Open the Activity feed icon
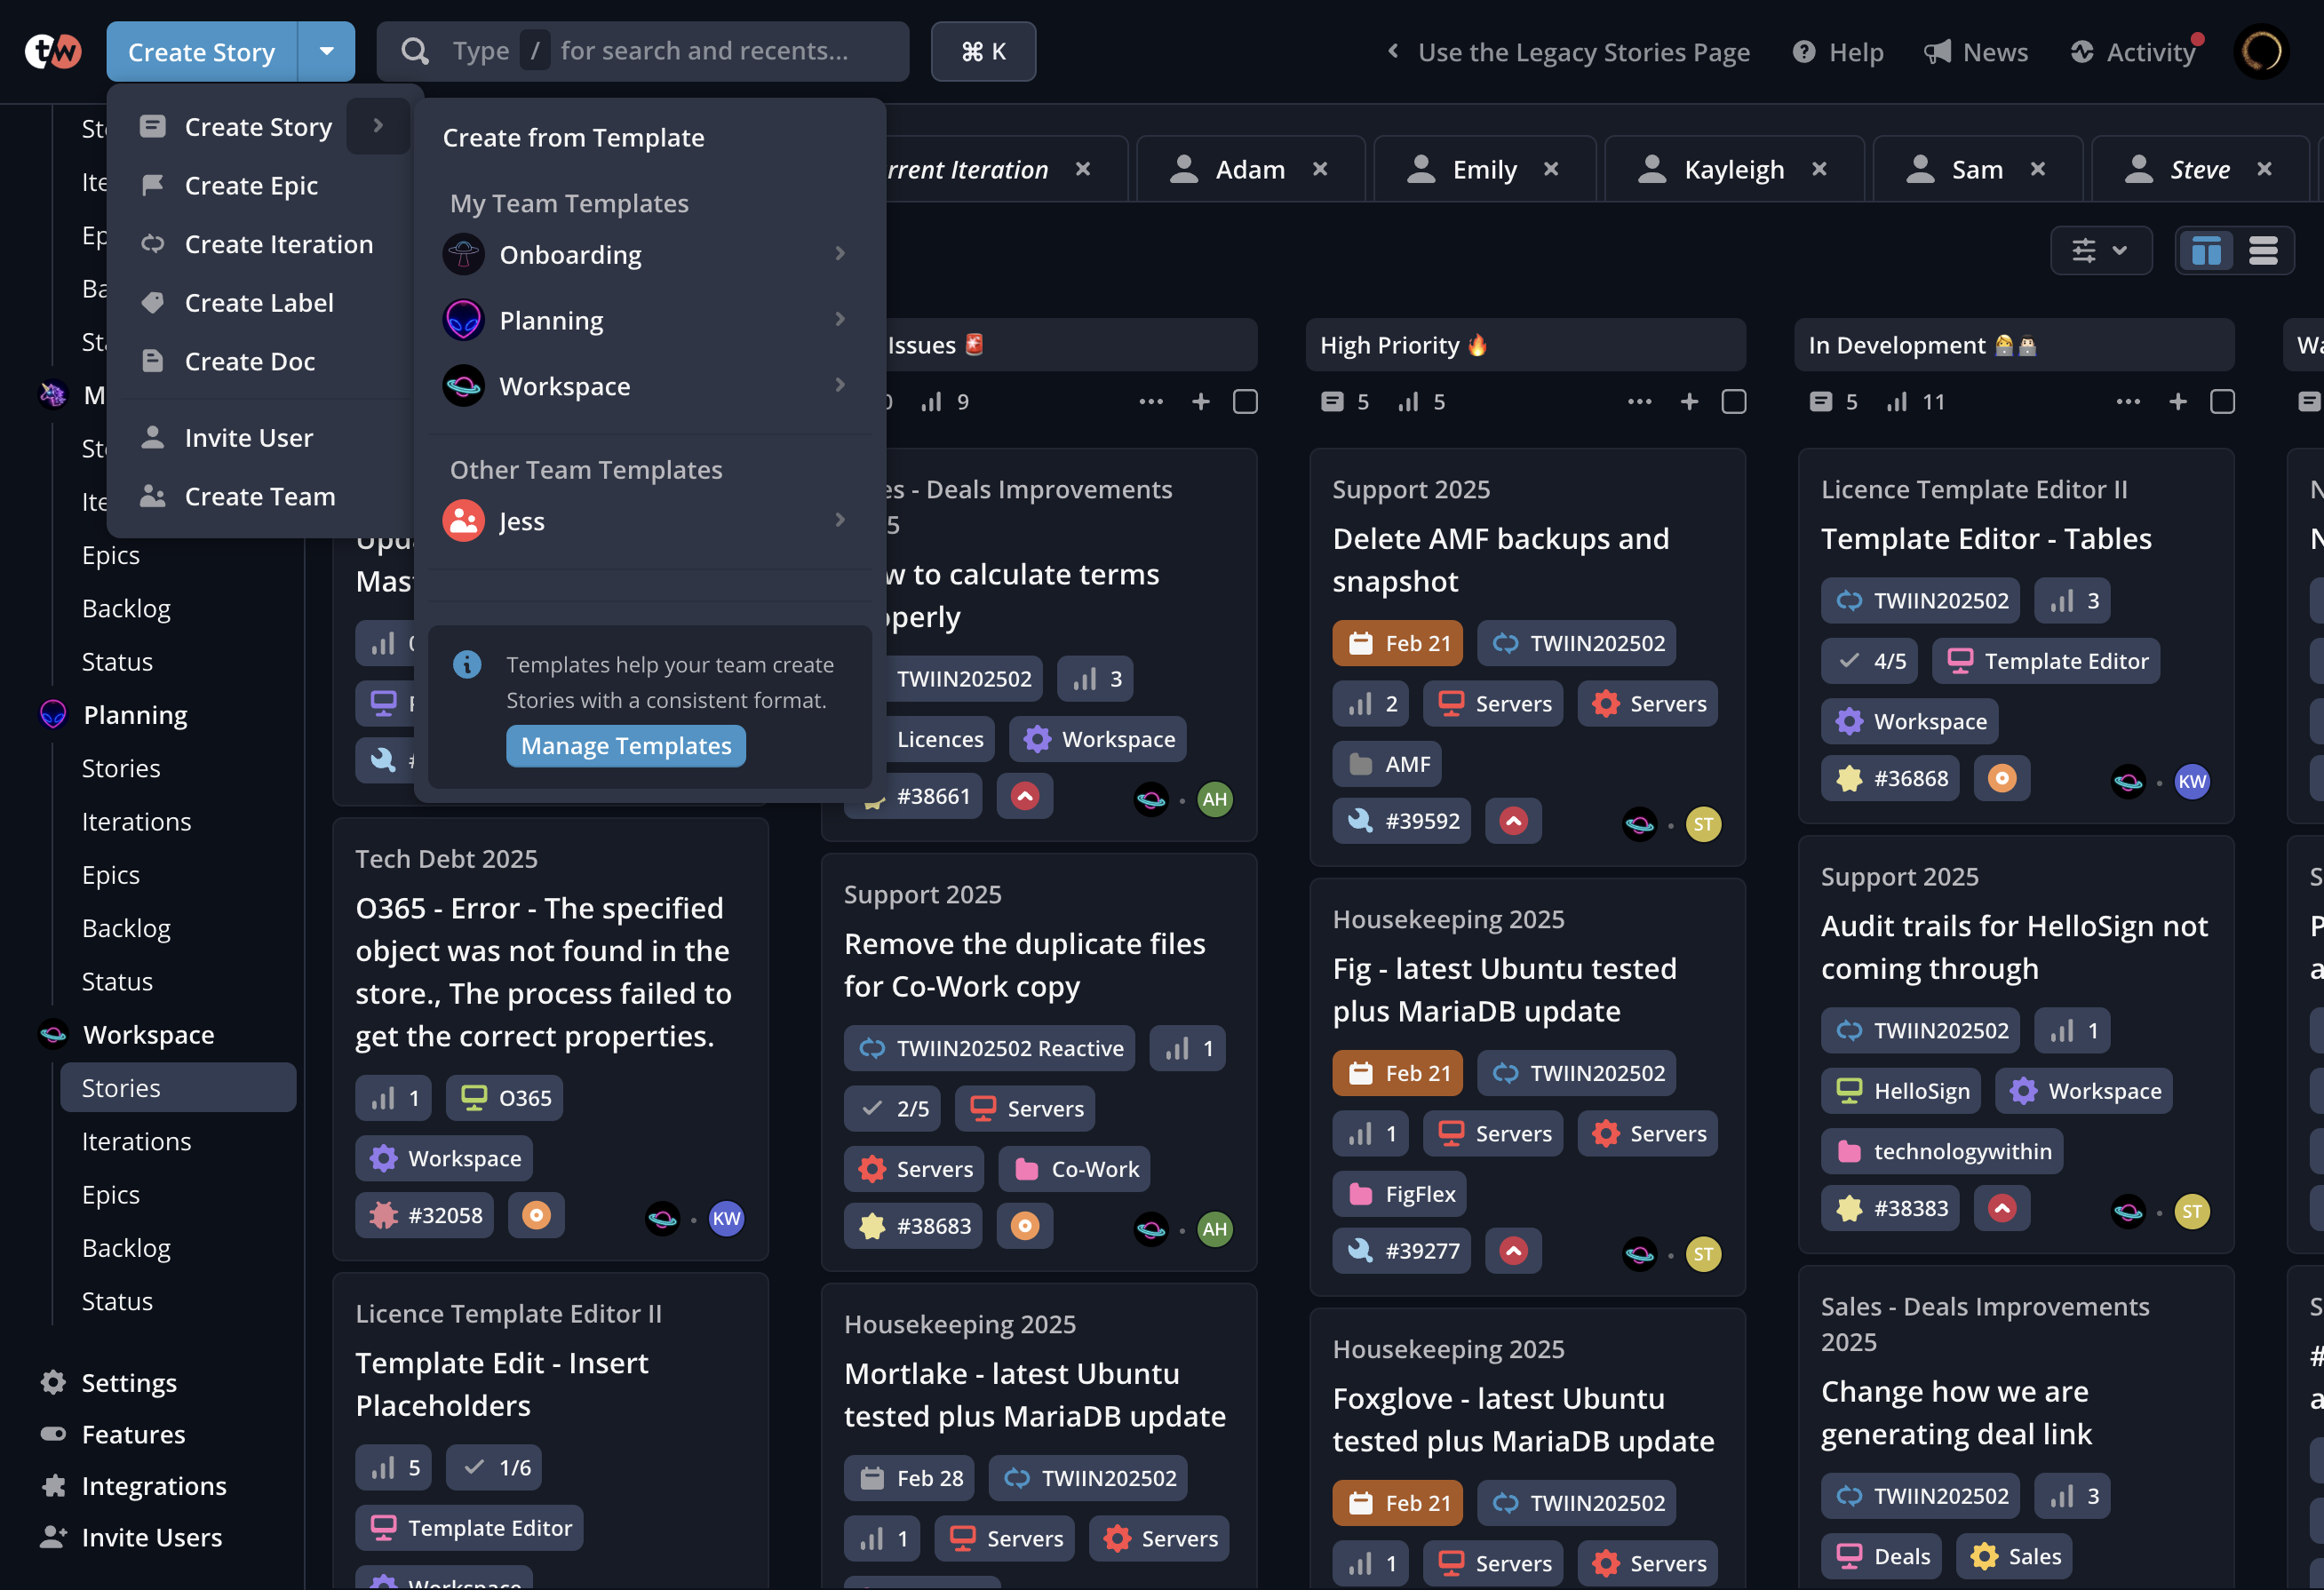 (2082, 52)
